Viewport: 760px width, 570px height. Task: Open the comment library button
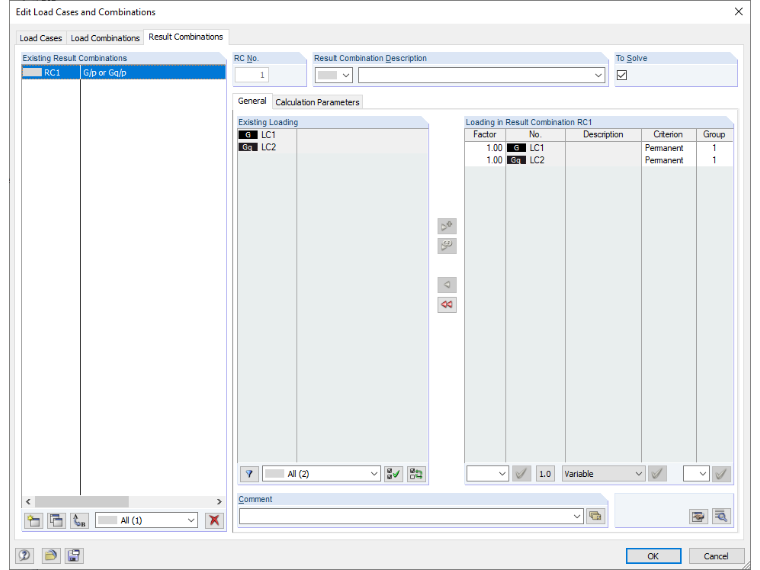pos(595,516)
